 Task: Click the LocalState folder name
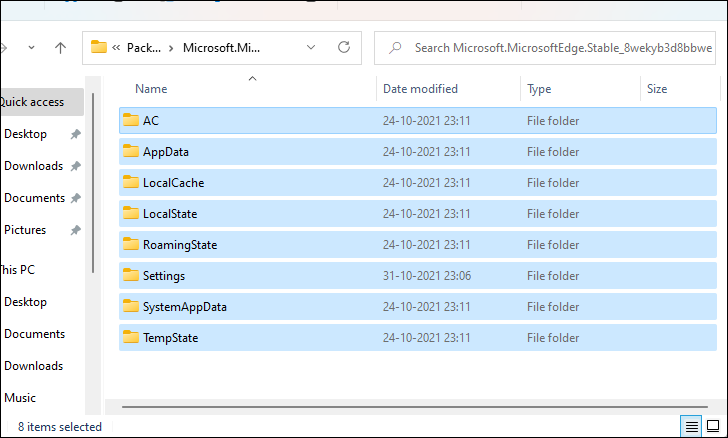coord(170,214)
